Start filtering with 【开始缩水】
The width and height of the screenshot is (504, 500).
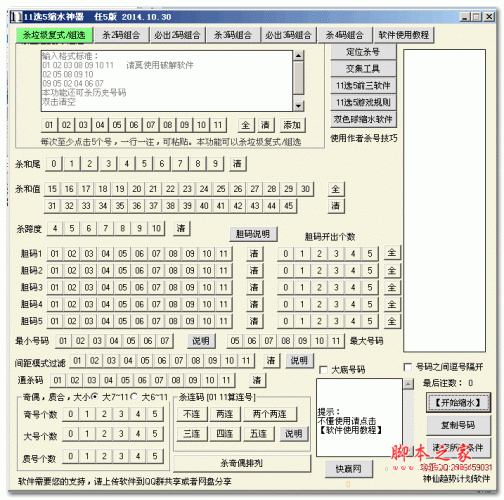(458, 402)
